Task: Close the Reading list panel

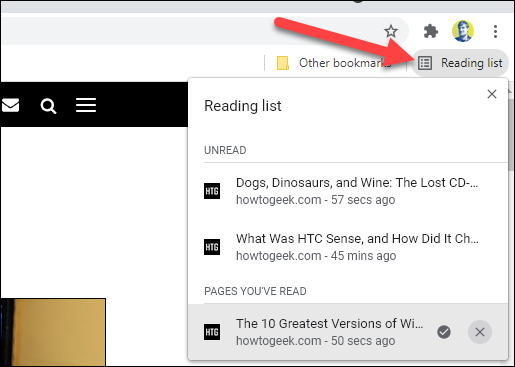Action: tap(492, 94)
